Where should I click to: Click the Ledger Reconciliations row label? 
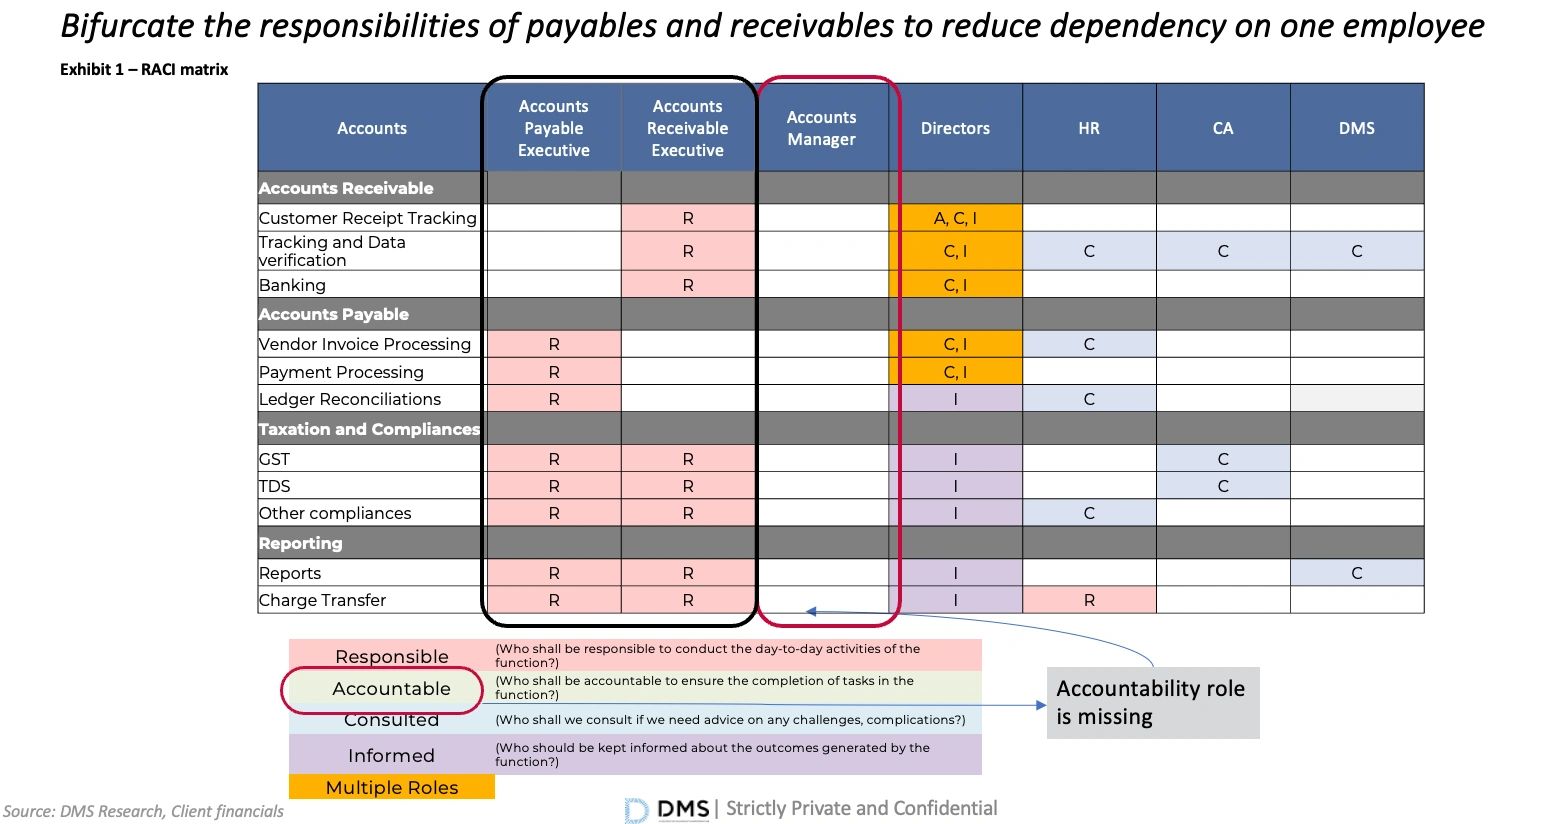pos(349,399)
